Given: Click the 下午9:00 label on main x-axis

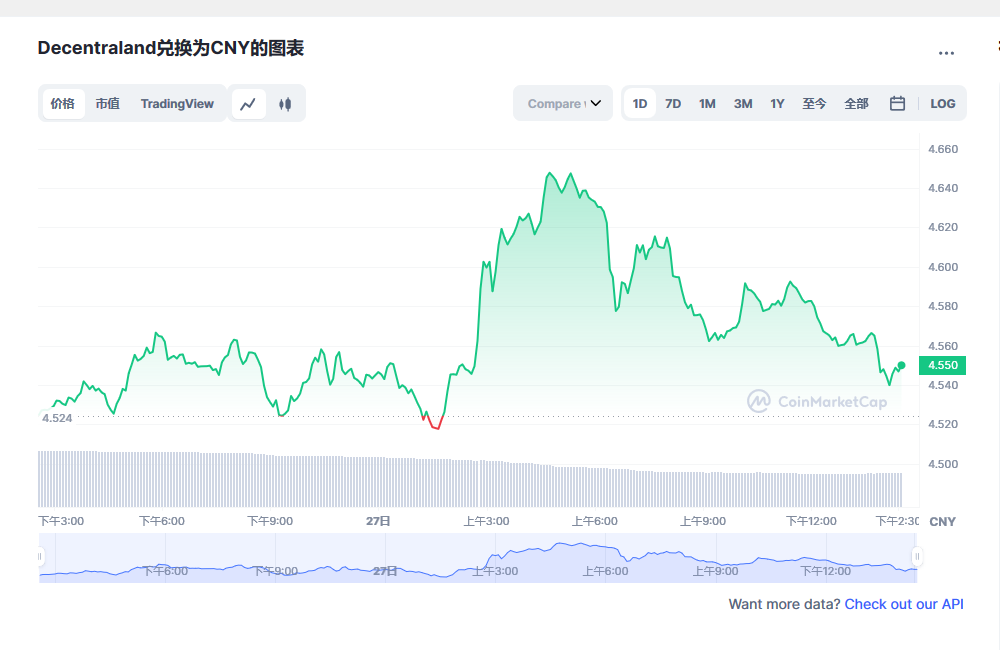Looking at the screenshot, I should tap(270, 521).
